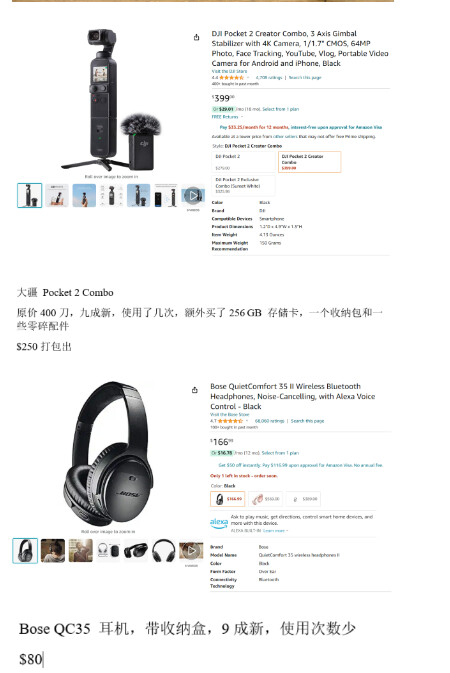Play the DJI Pocket 2 product video thumbnail

pos(193,196)
